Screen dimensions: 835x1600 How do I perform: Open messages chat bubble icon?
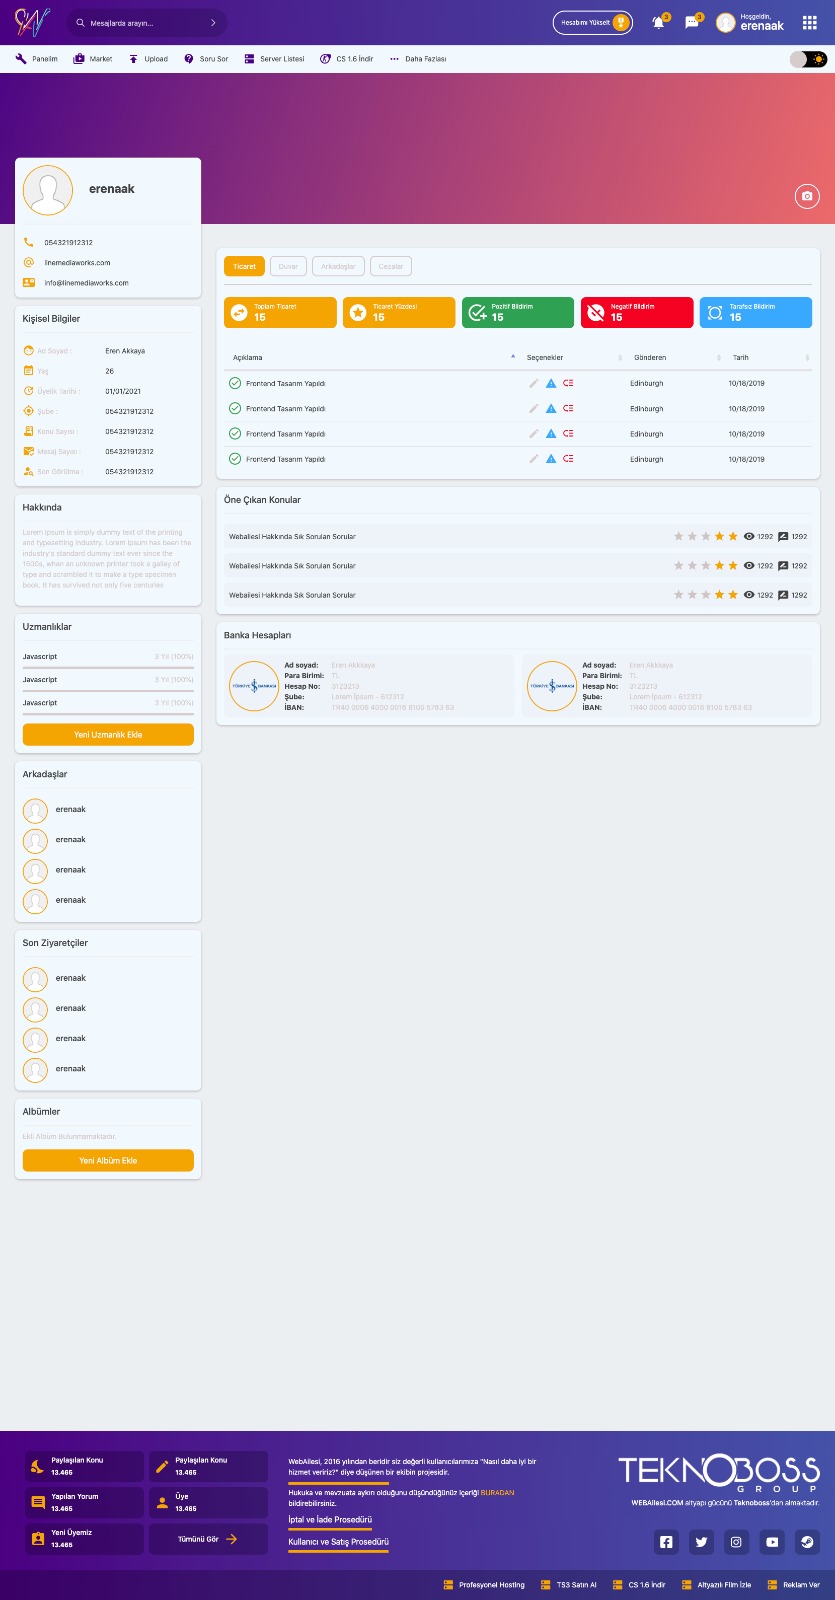click(x=692, y=22)
